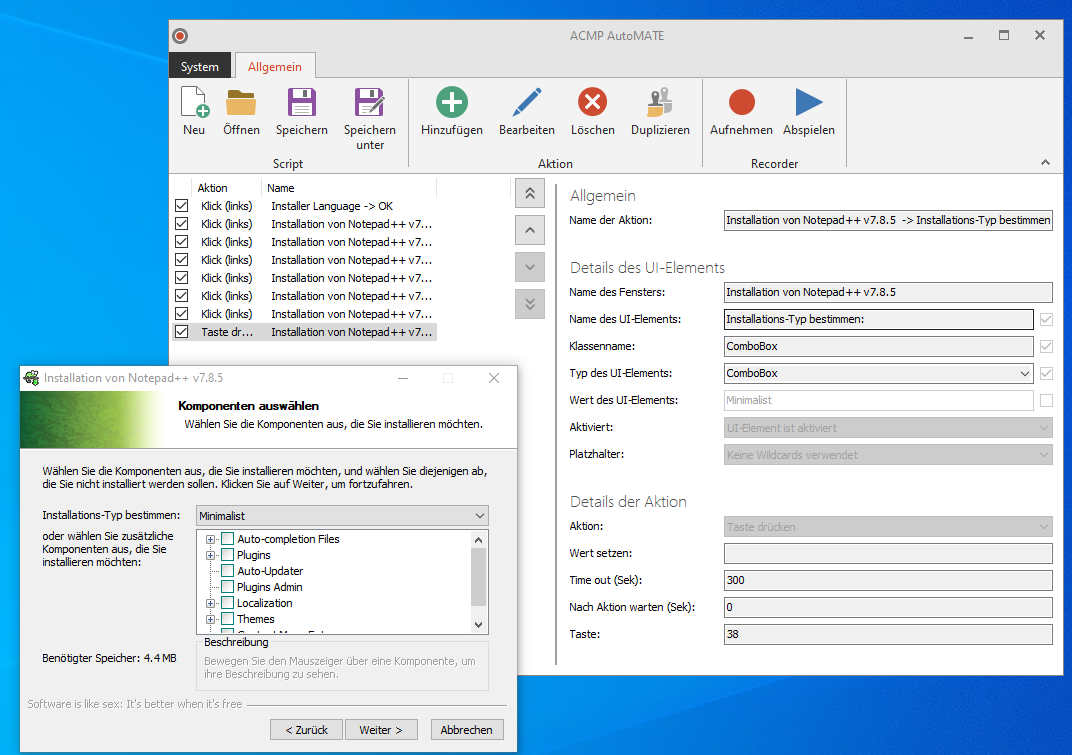1072x755 pixels.
Task: Check the Auto-Updater component checkbox
Action: click(228, 571)
